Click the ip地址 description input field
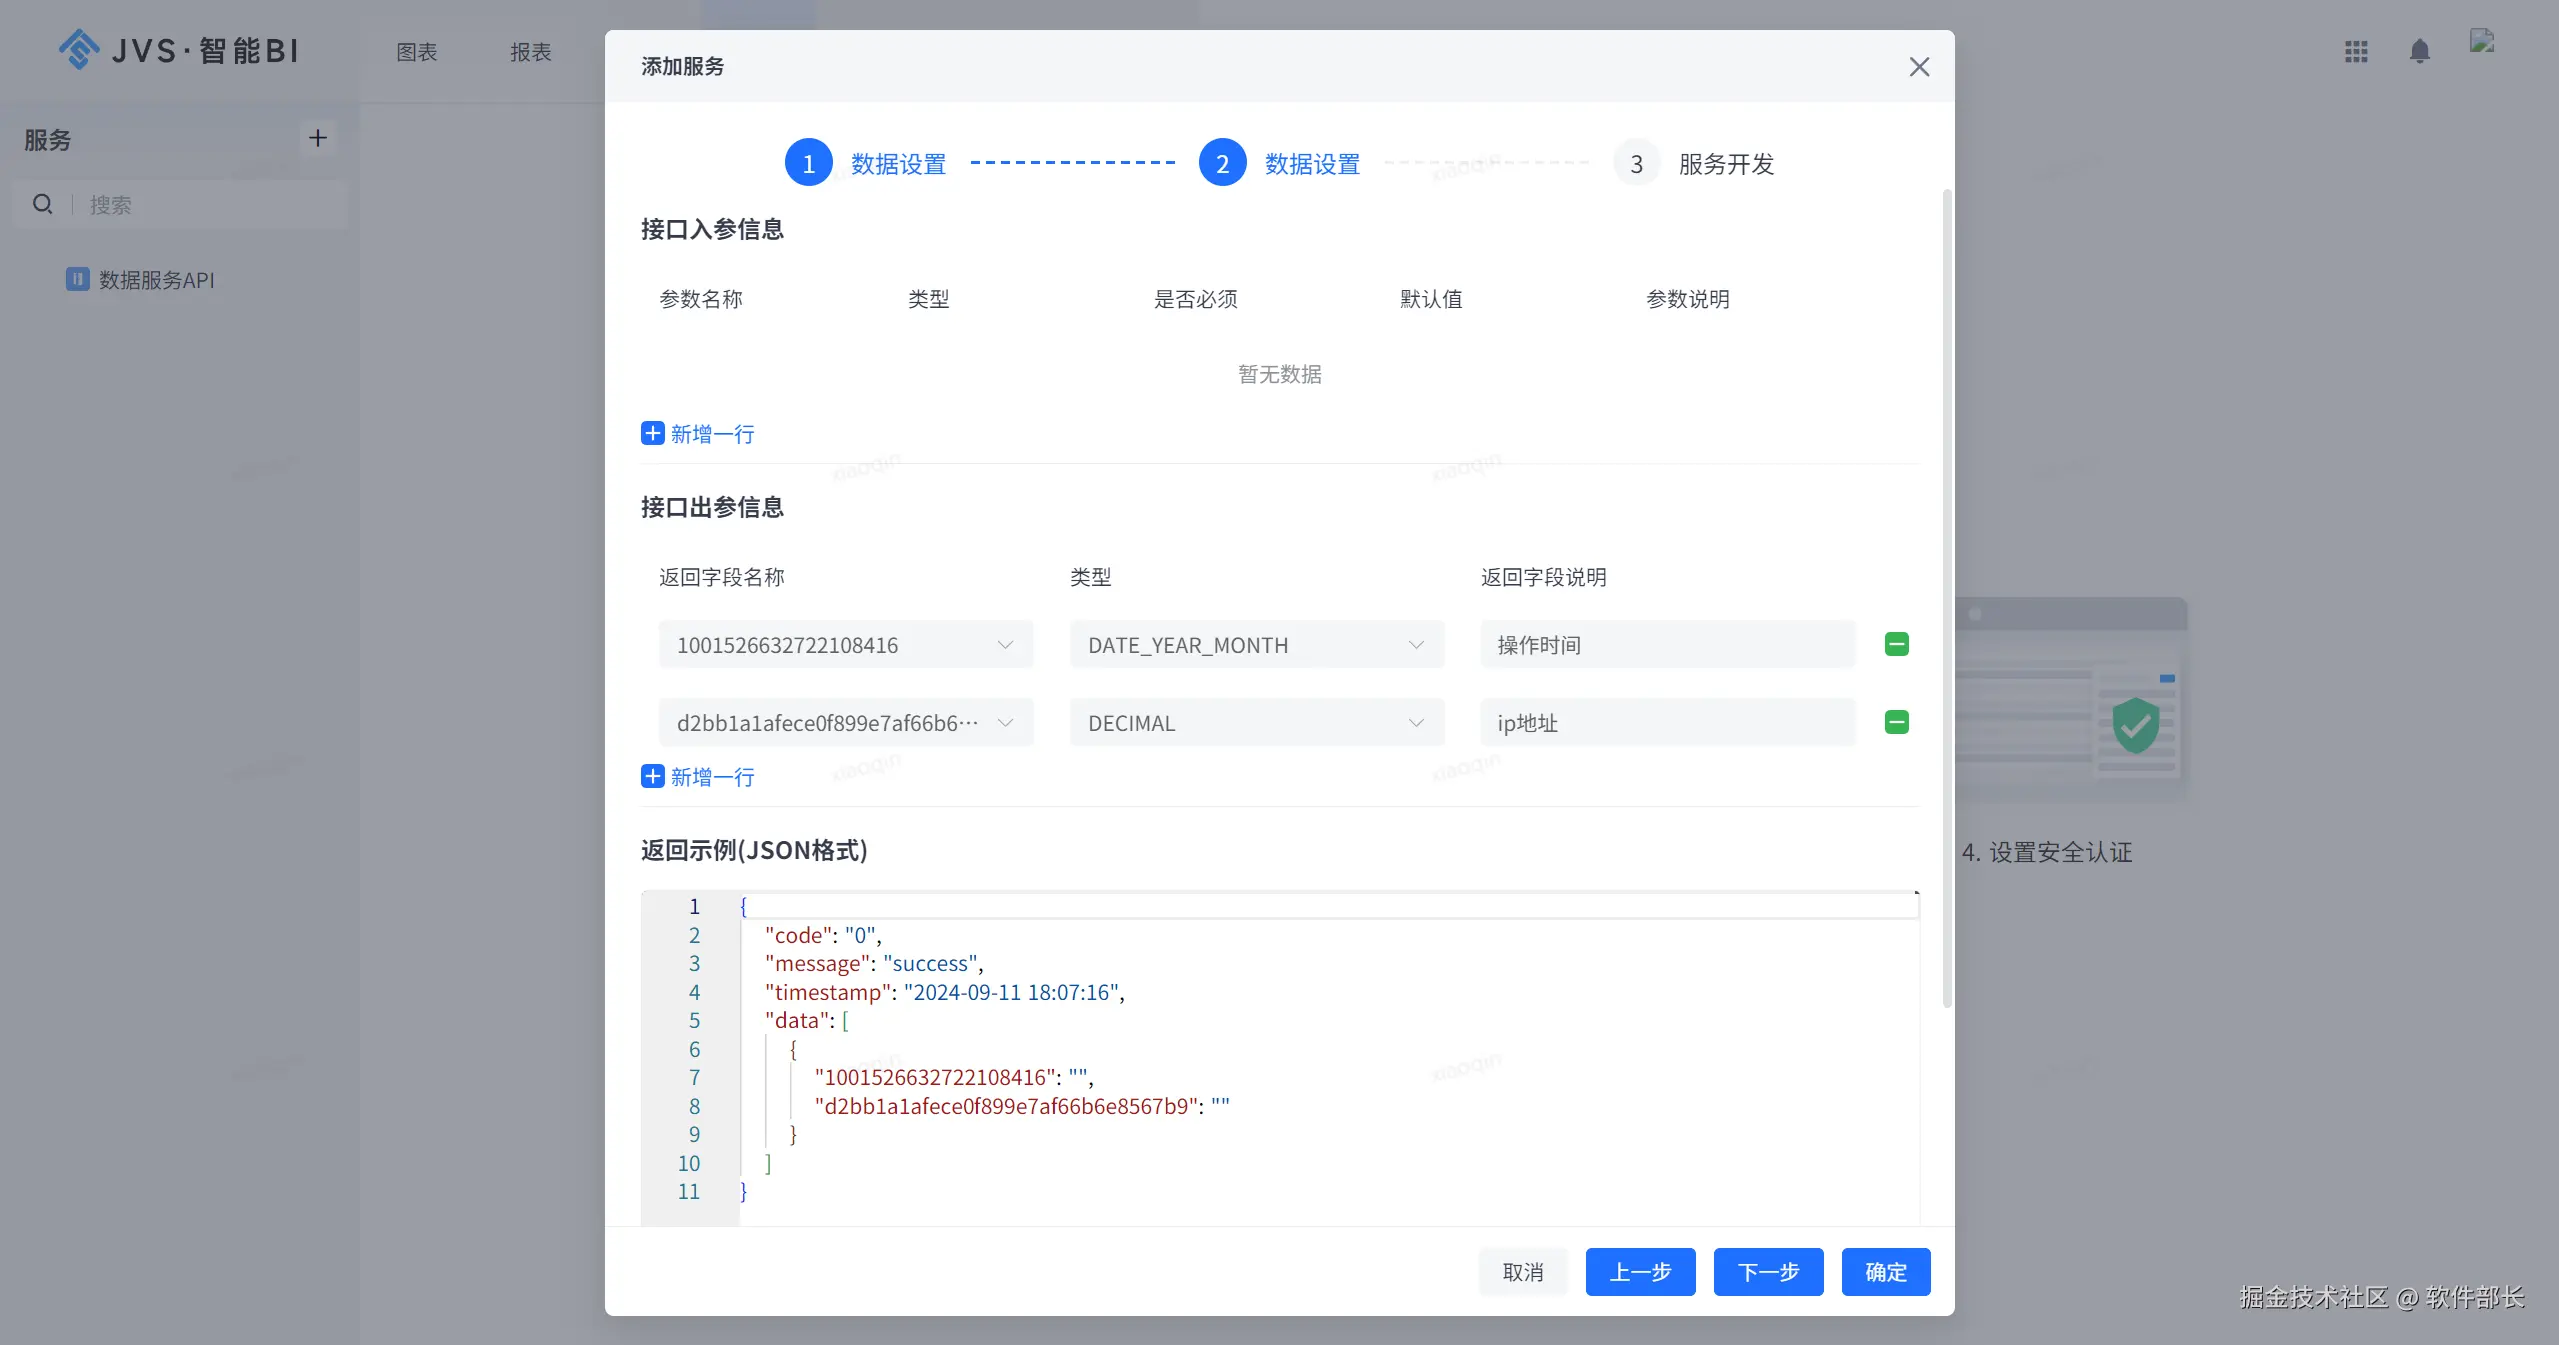The image size is (2559, 1345). pos(1667,723)
